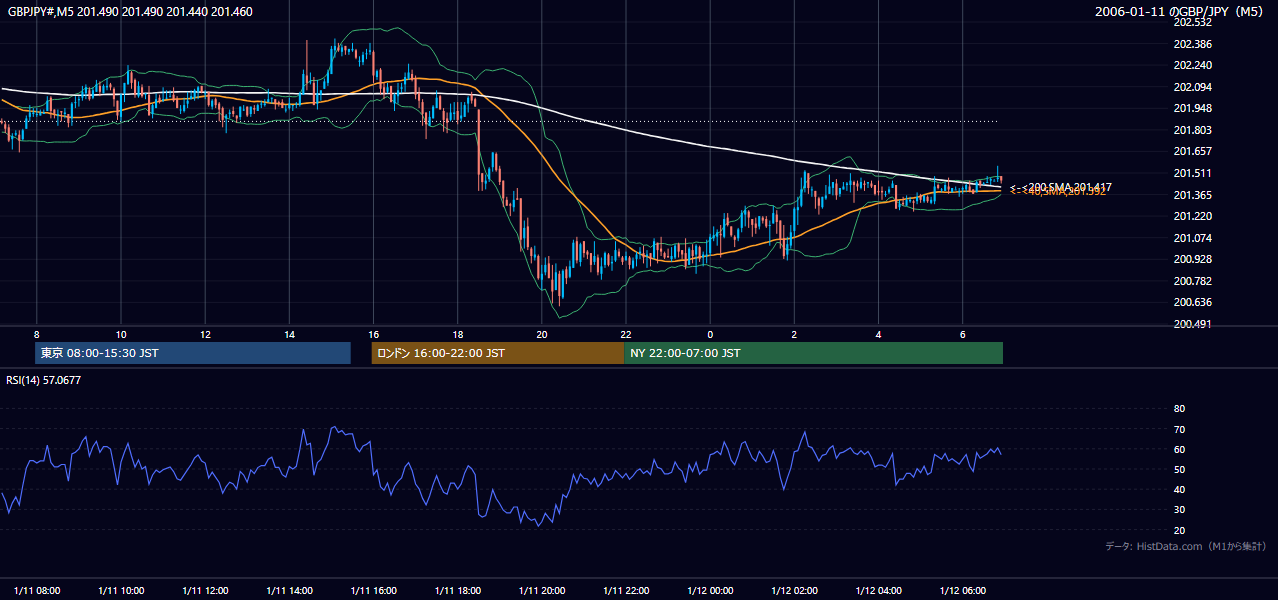Click hour label 10 under the price chart

121,334
